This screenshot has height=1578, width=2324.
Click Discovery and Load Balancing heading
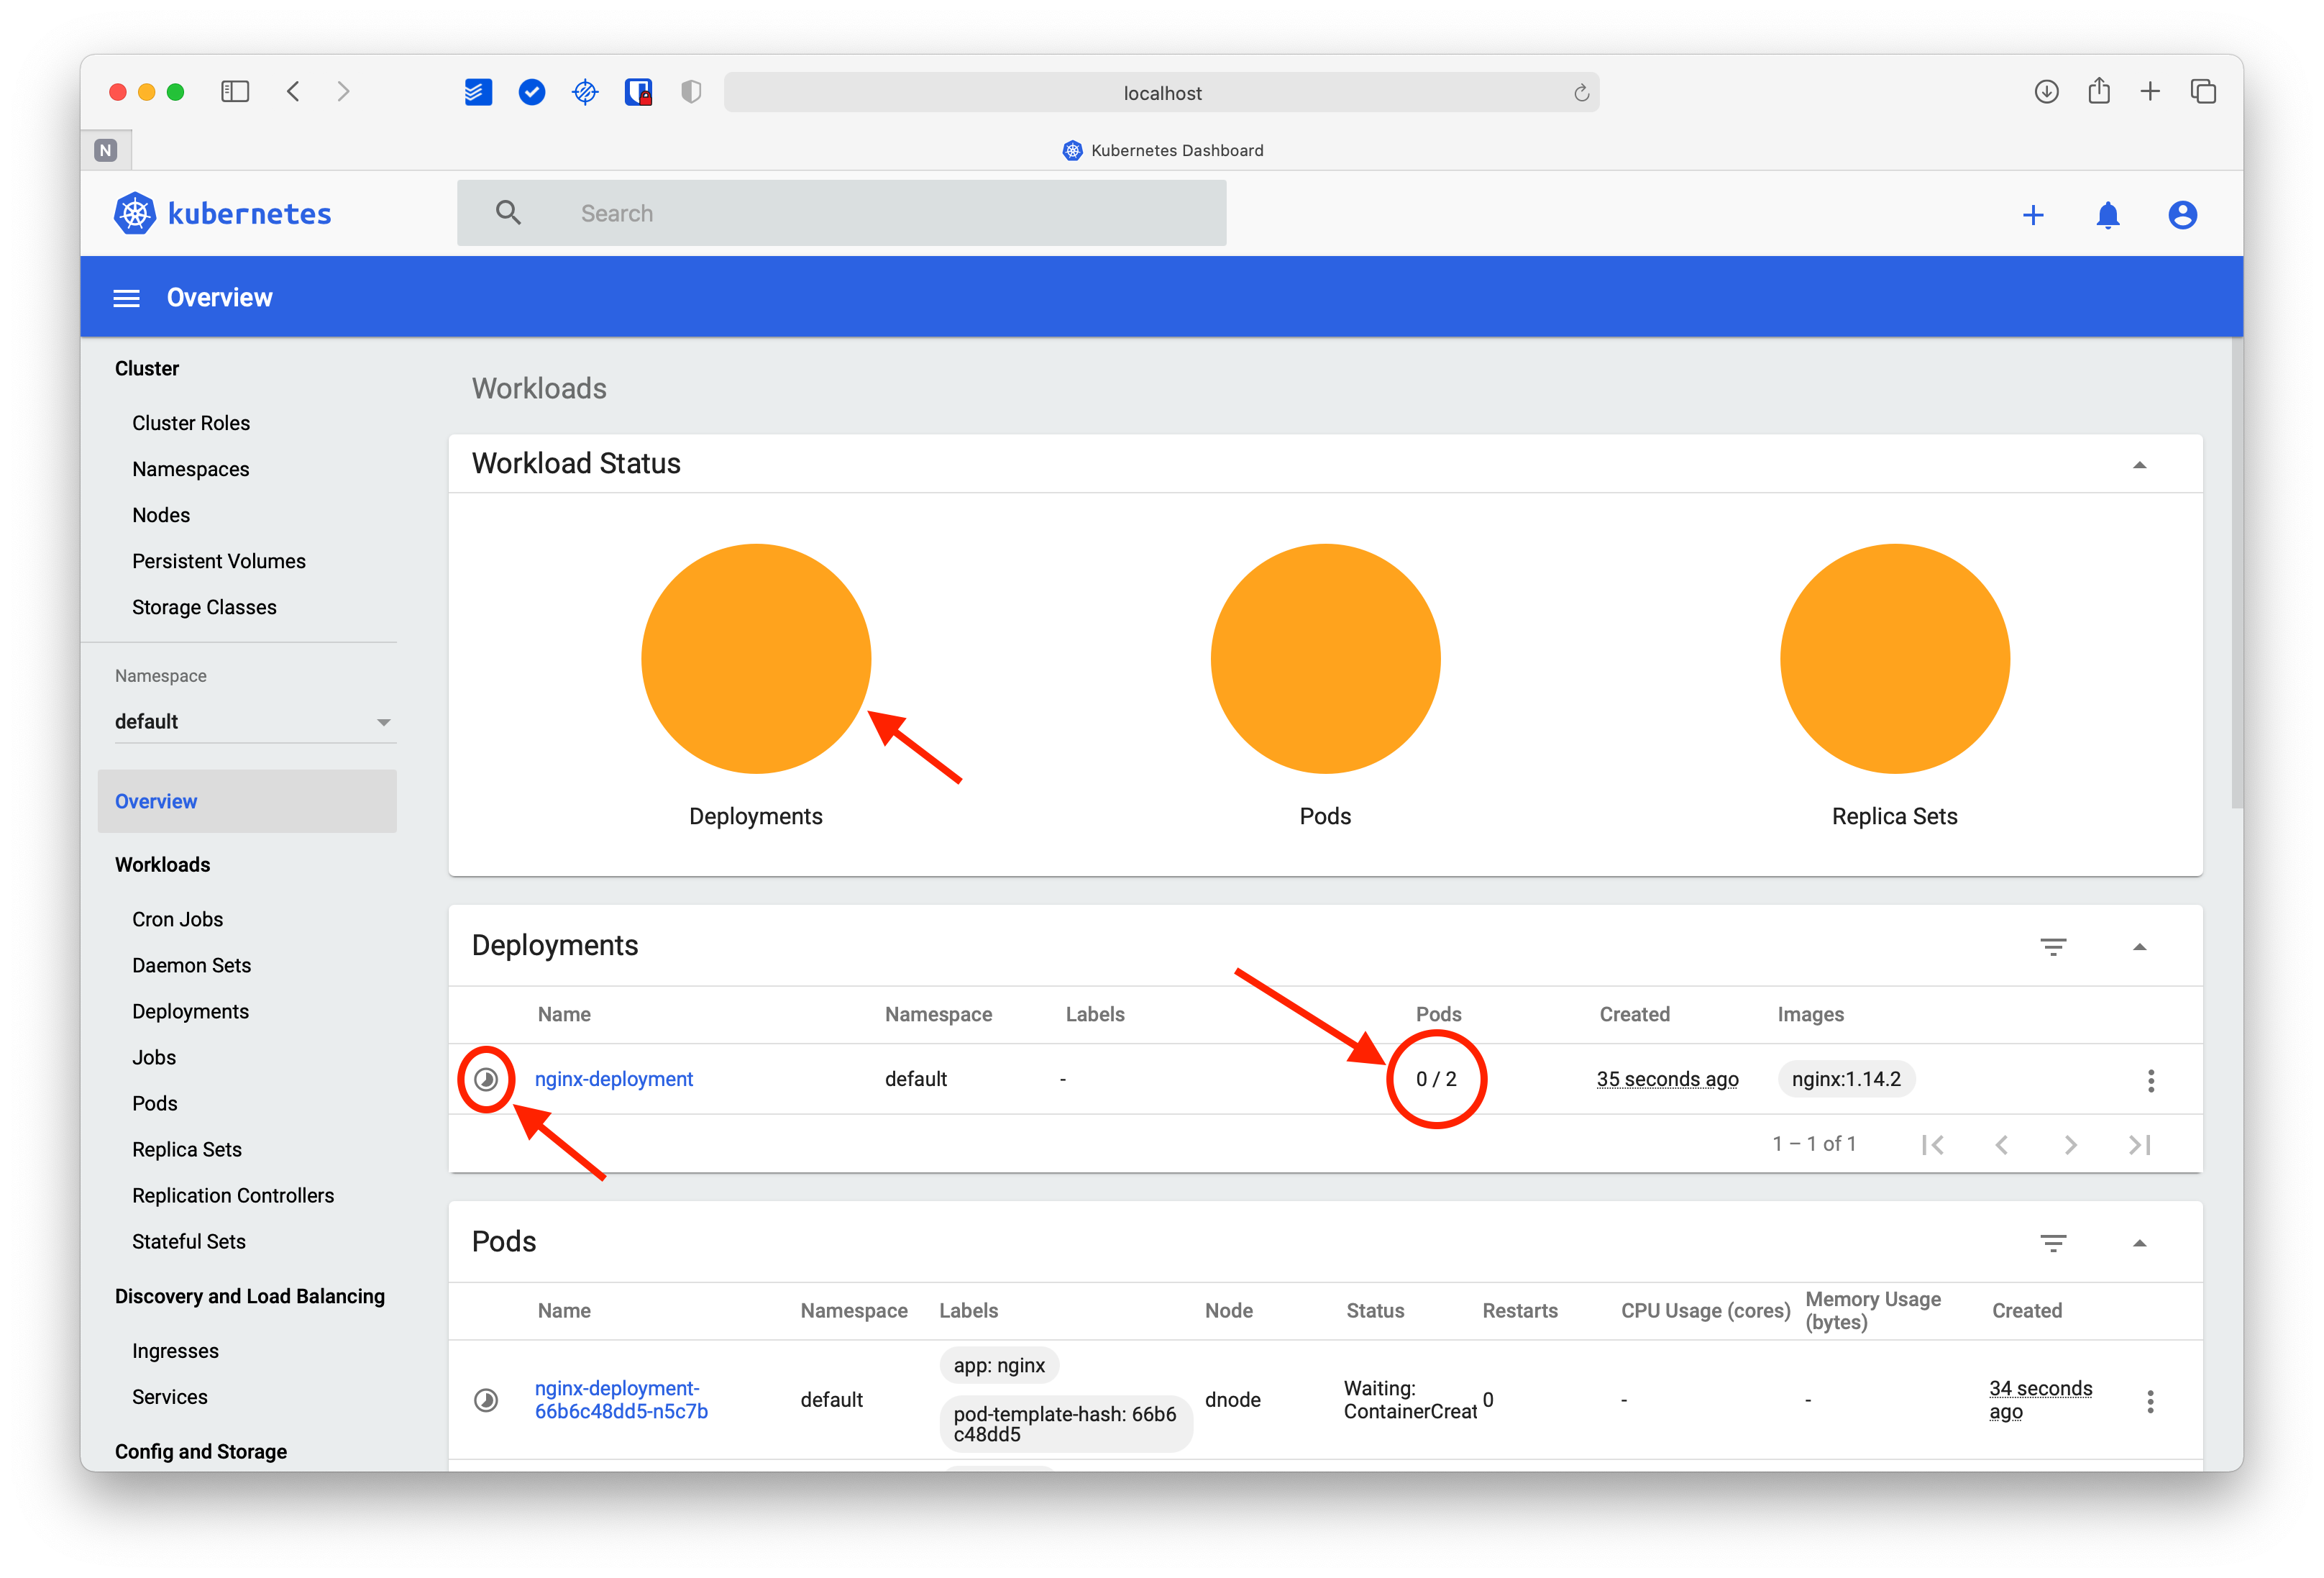(x=249, y=1296)
